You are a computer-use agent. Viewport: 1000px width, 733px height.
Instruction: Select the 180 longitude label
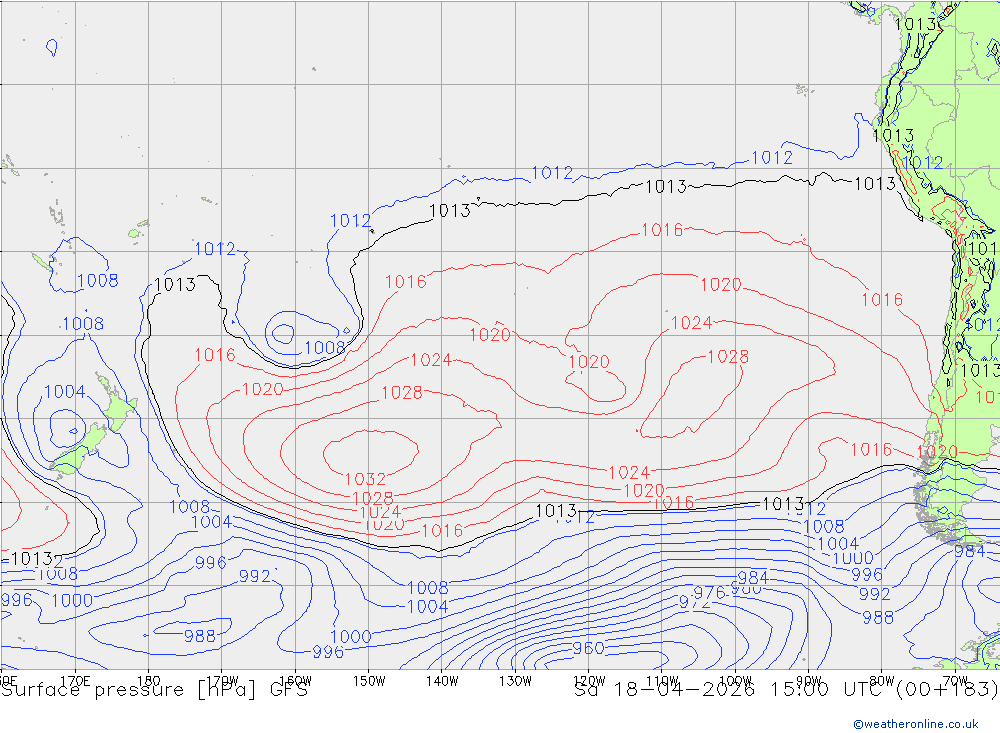[149, 681]
